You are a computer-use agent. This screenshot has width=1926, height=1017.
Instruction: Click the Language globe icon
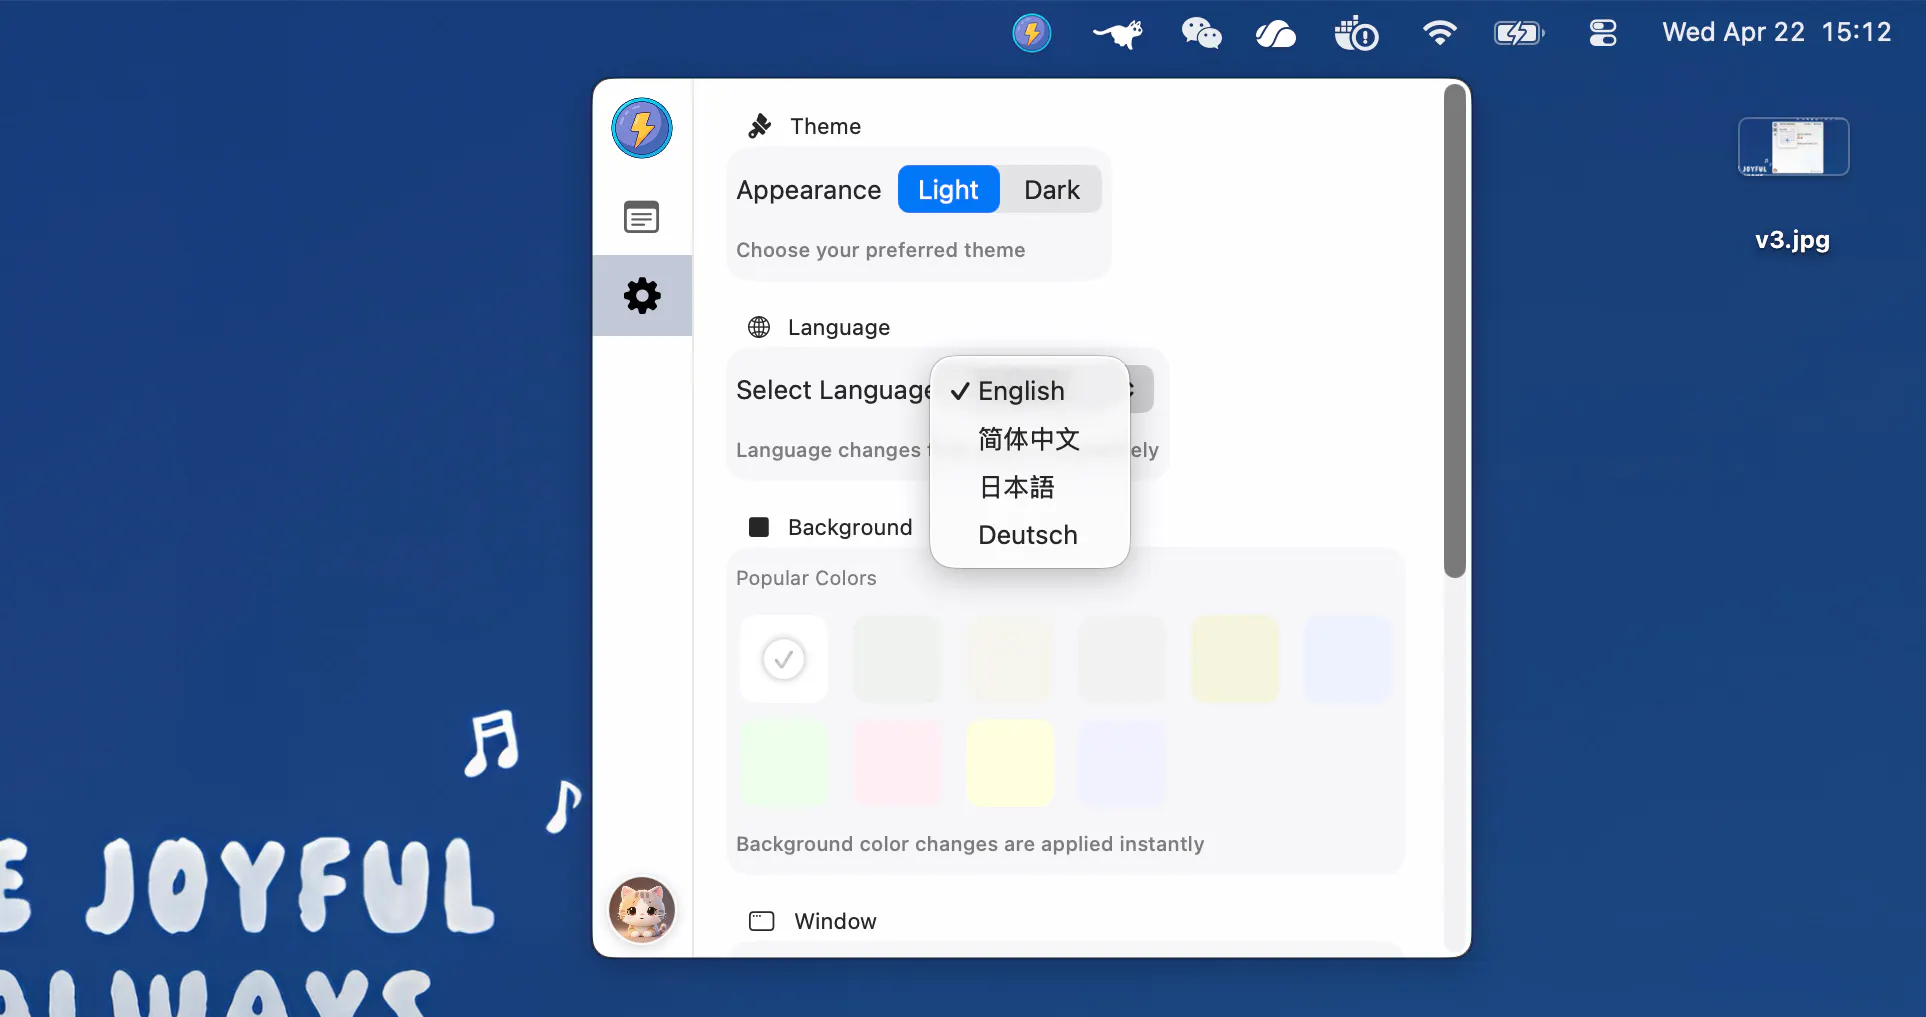click(759, 327)
